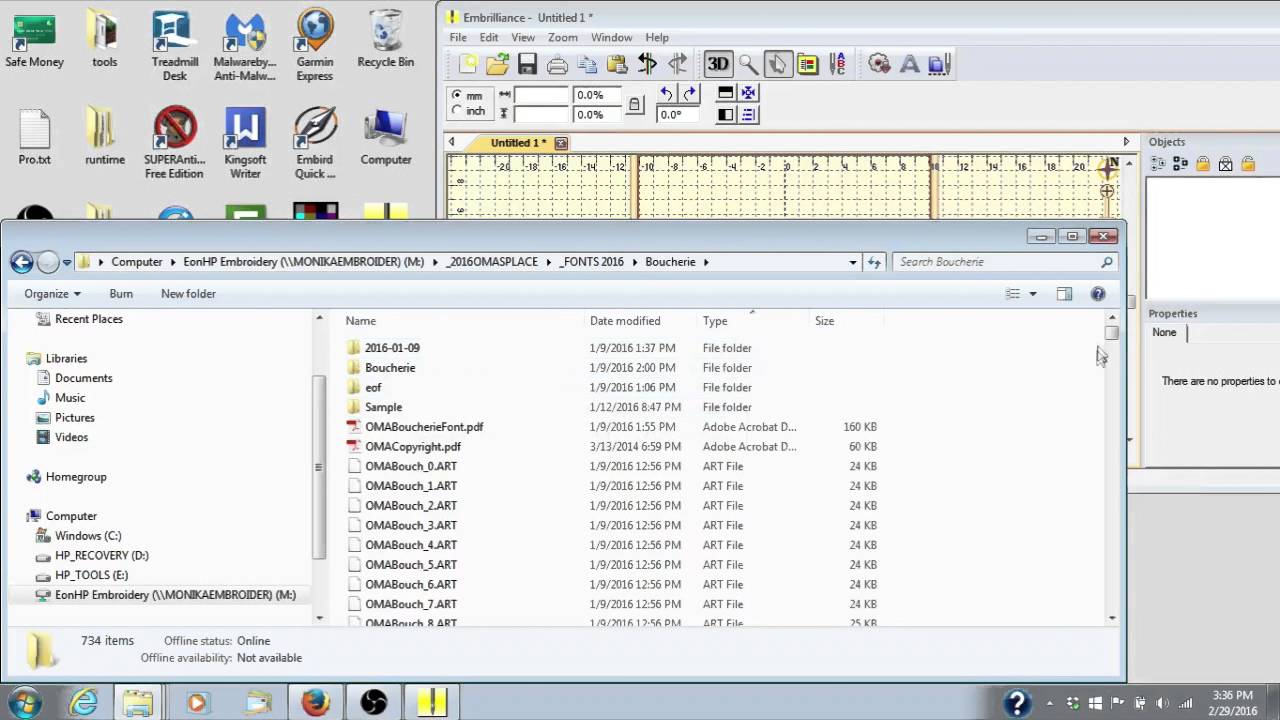Click the file list vertical scrollbar thumb
The image size is (1280, 720).
coord(1112,333)
